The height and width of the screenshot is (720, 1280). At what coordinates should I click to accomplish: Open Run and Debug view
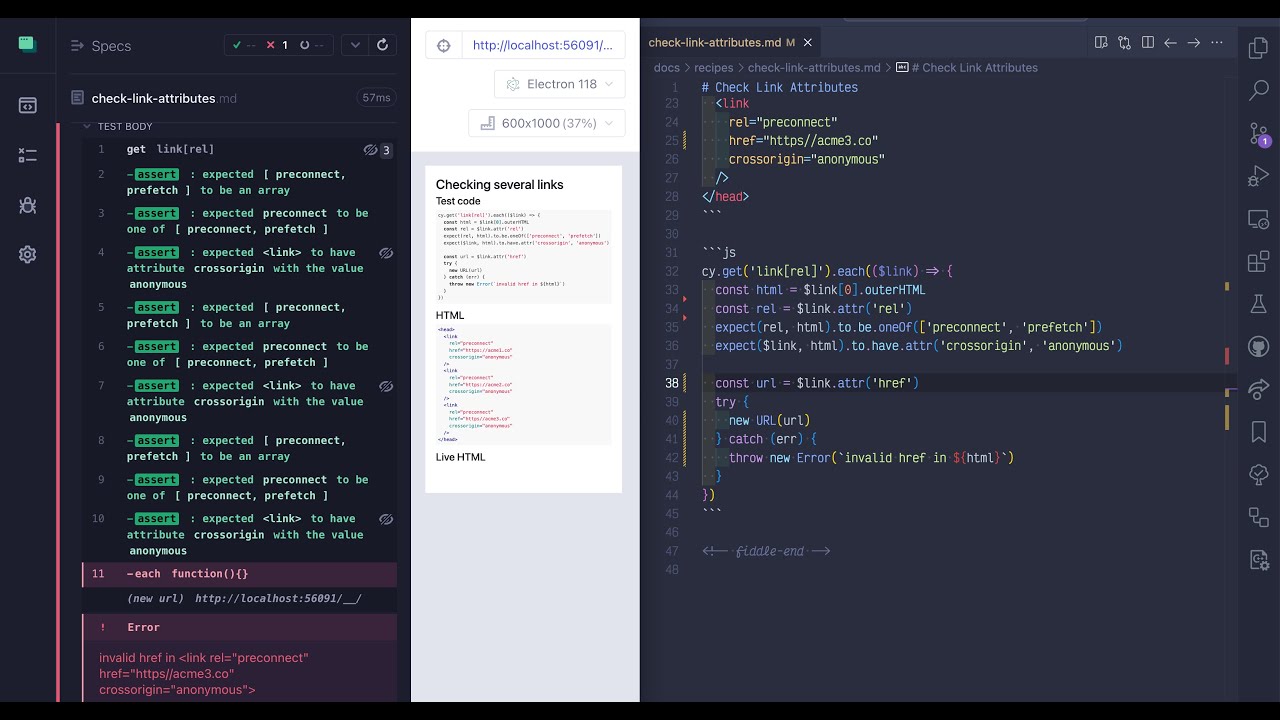point(1259,176)
